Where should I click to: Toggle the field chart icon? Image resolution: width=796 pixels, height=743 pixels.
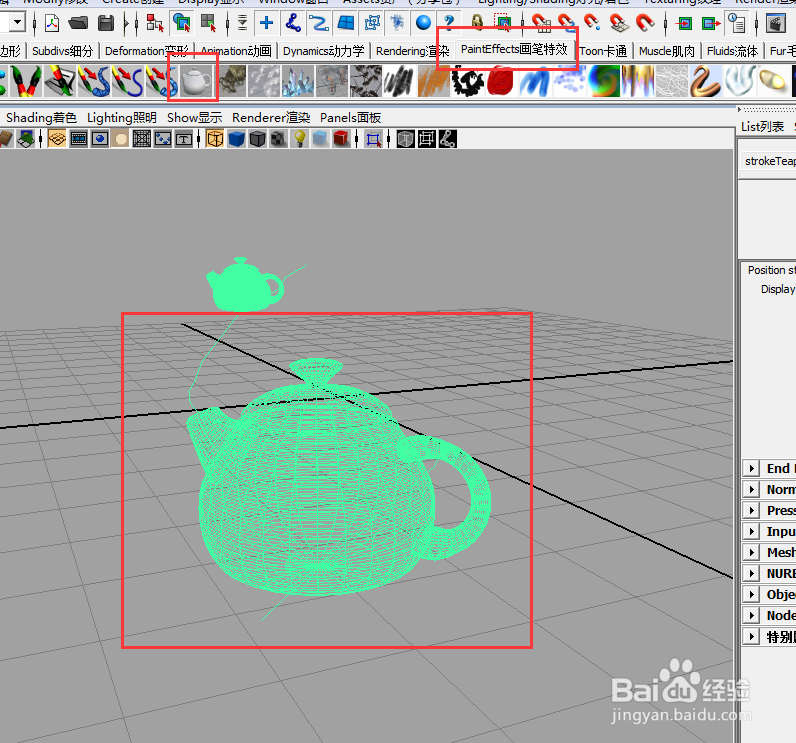coord(142,139)
